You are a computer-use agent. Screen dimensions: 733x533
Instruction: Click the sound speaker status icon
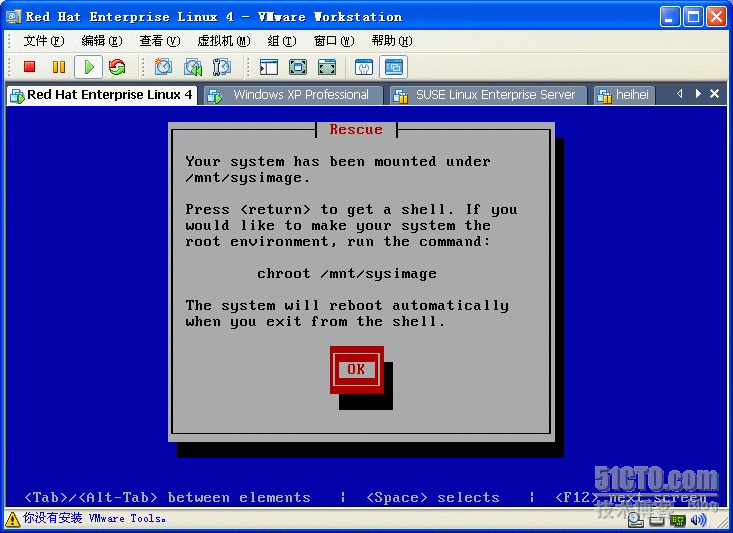click(x=698, y=519)
